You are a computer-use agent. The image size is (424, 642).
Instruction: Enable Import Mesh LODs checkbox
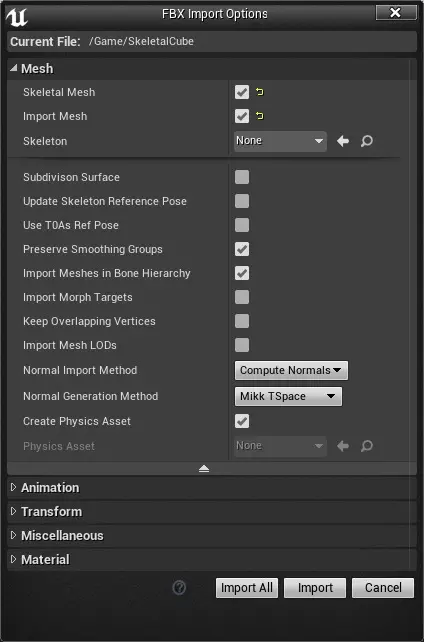click(242, 345)
